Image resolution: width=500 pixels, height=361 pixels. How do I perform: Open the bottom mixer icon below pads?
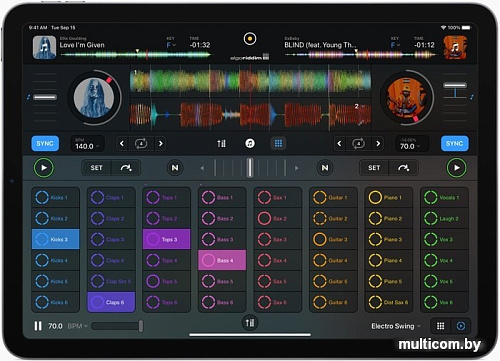(250, 323)
